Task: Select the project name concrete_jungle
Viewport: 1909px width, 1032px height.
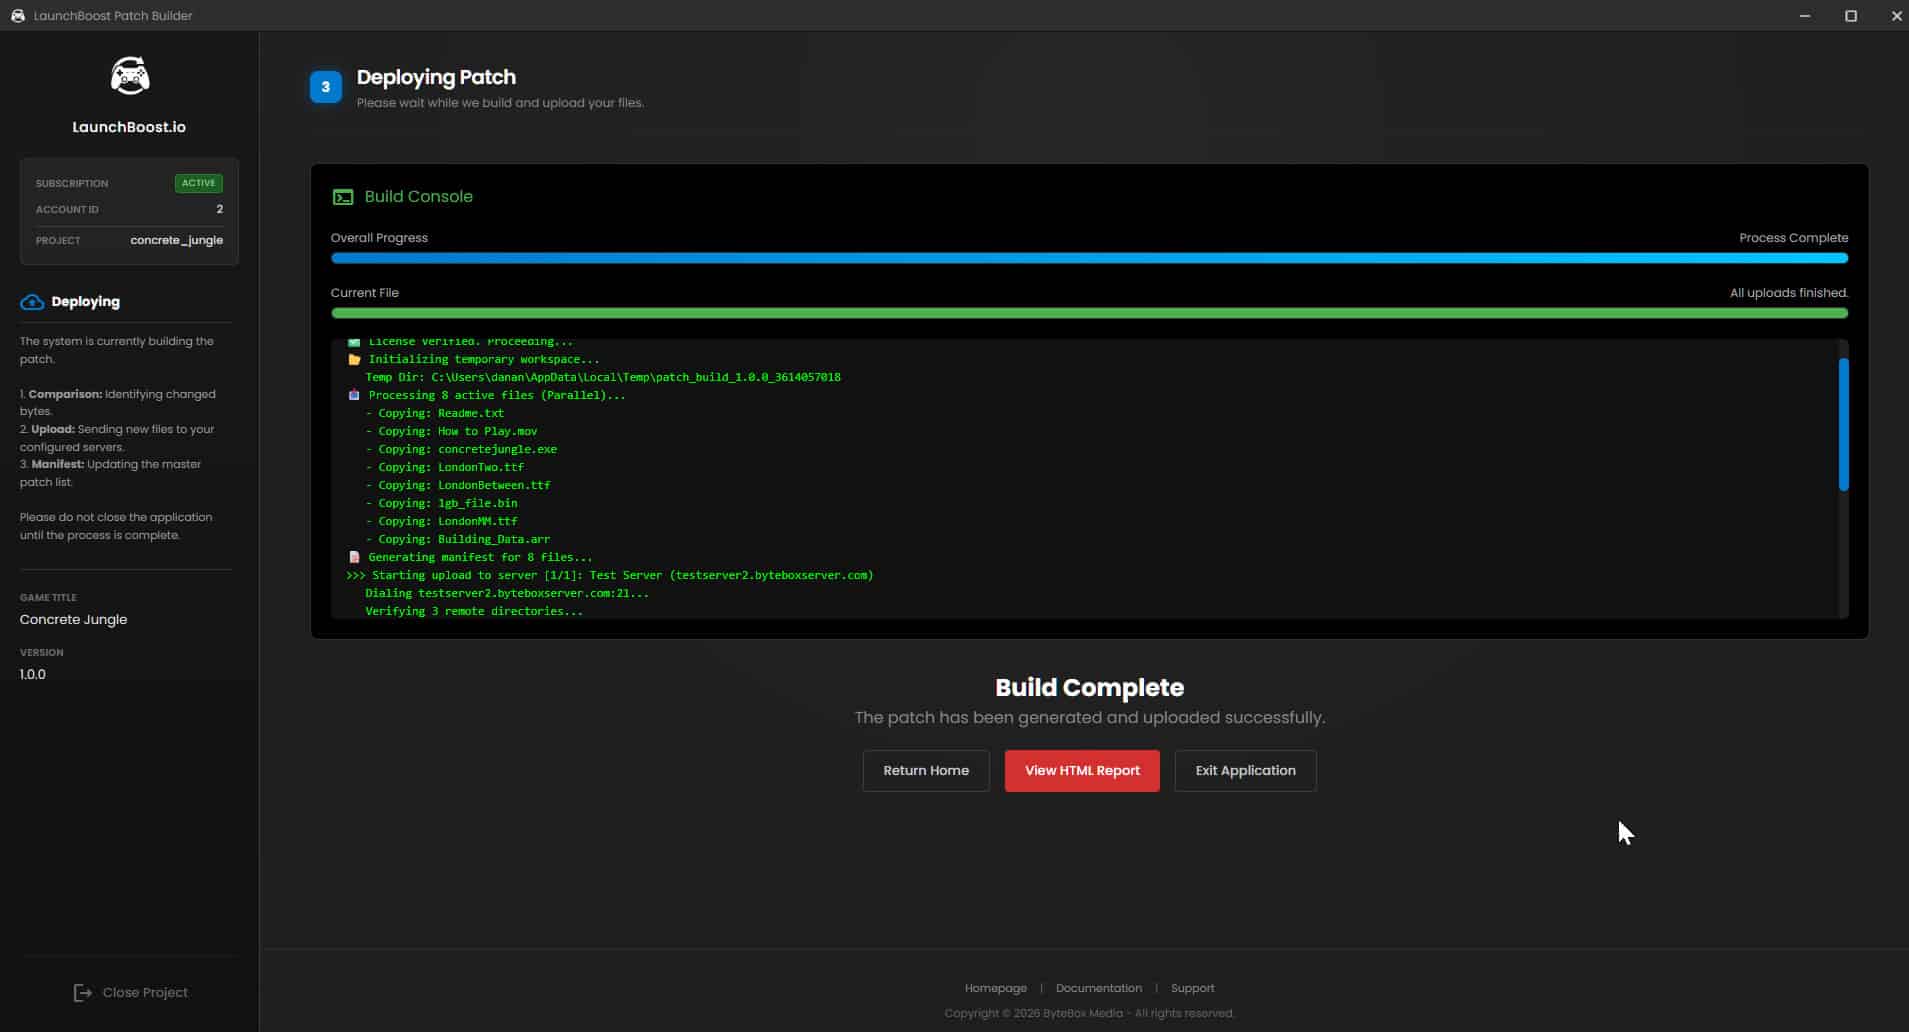Action: tap(176, 240)
